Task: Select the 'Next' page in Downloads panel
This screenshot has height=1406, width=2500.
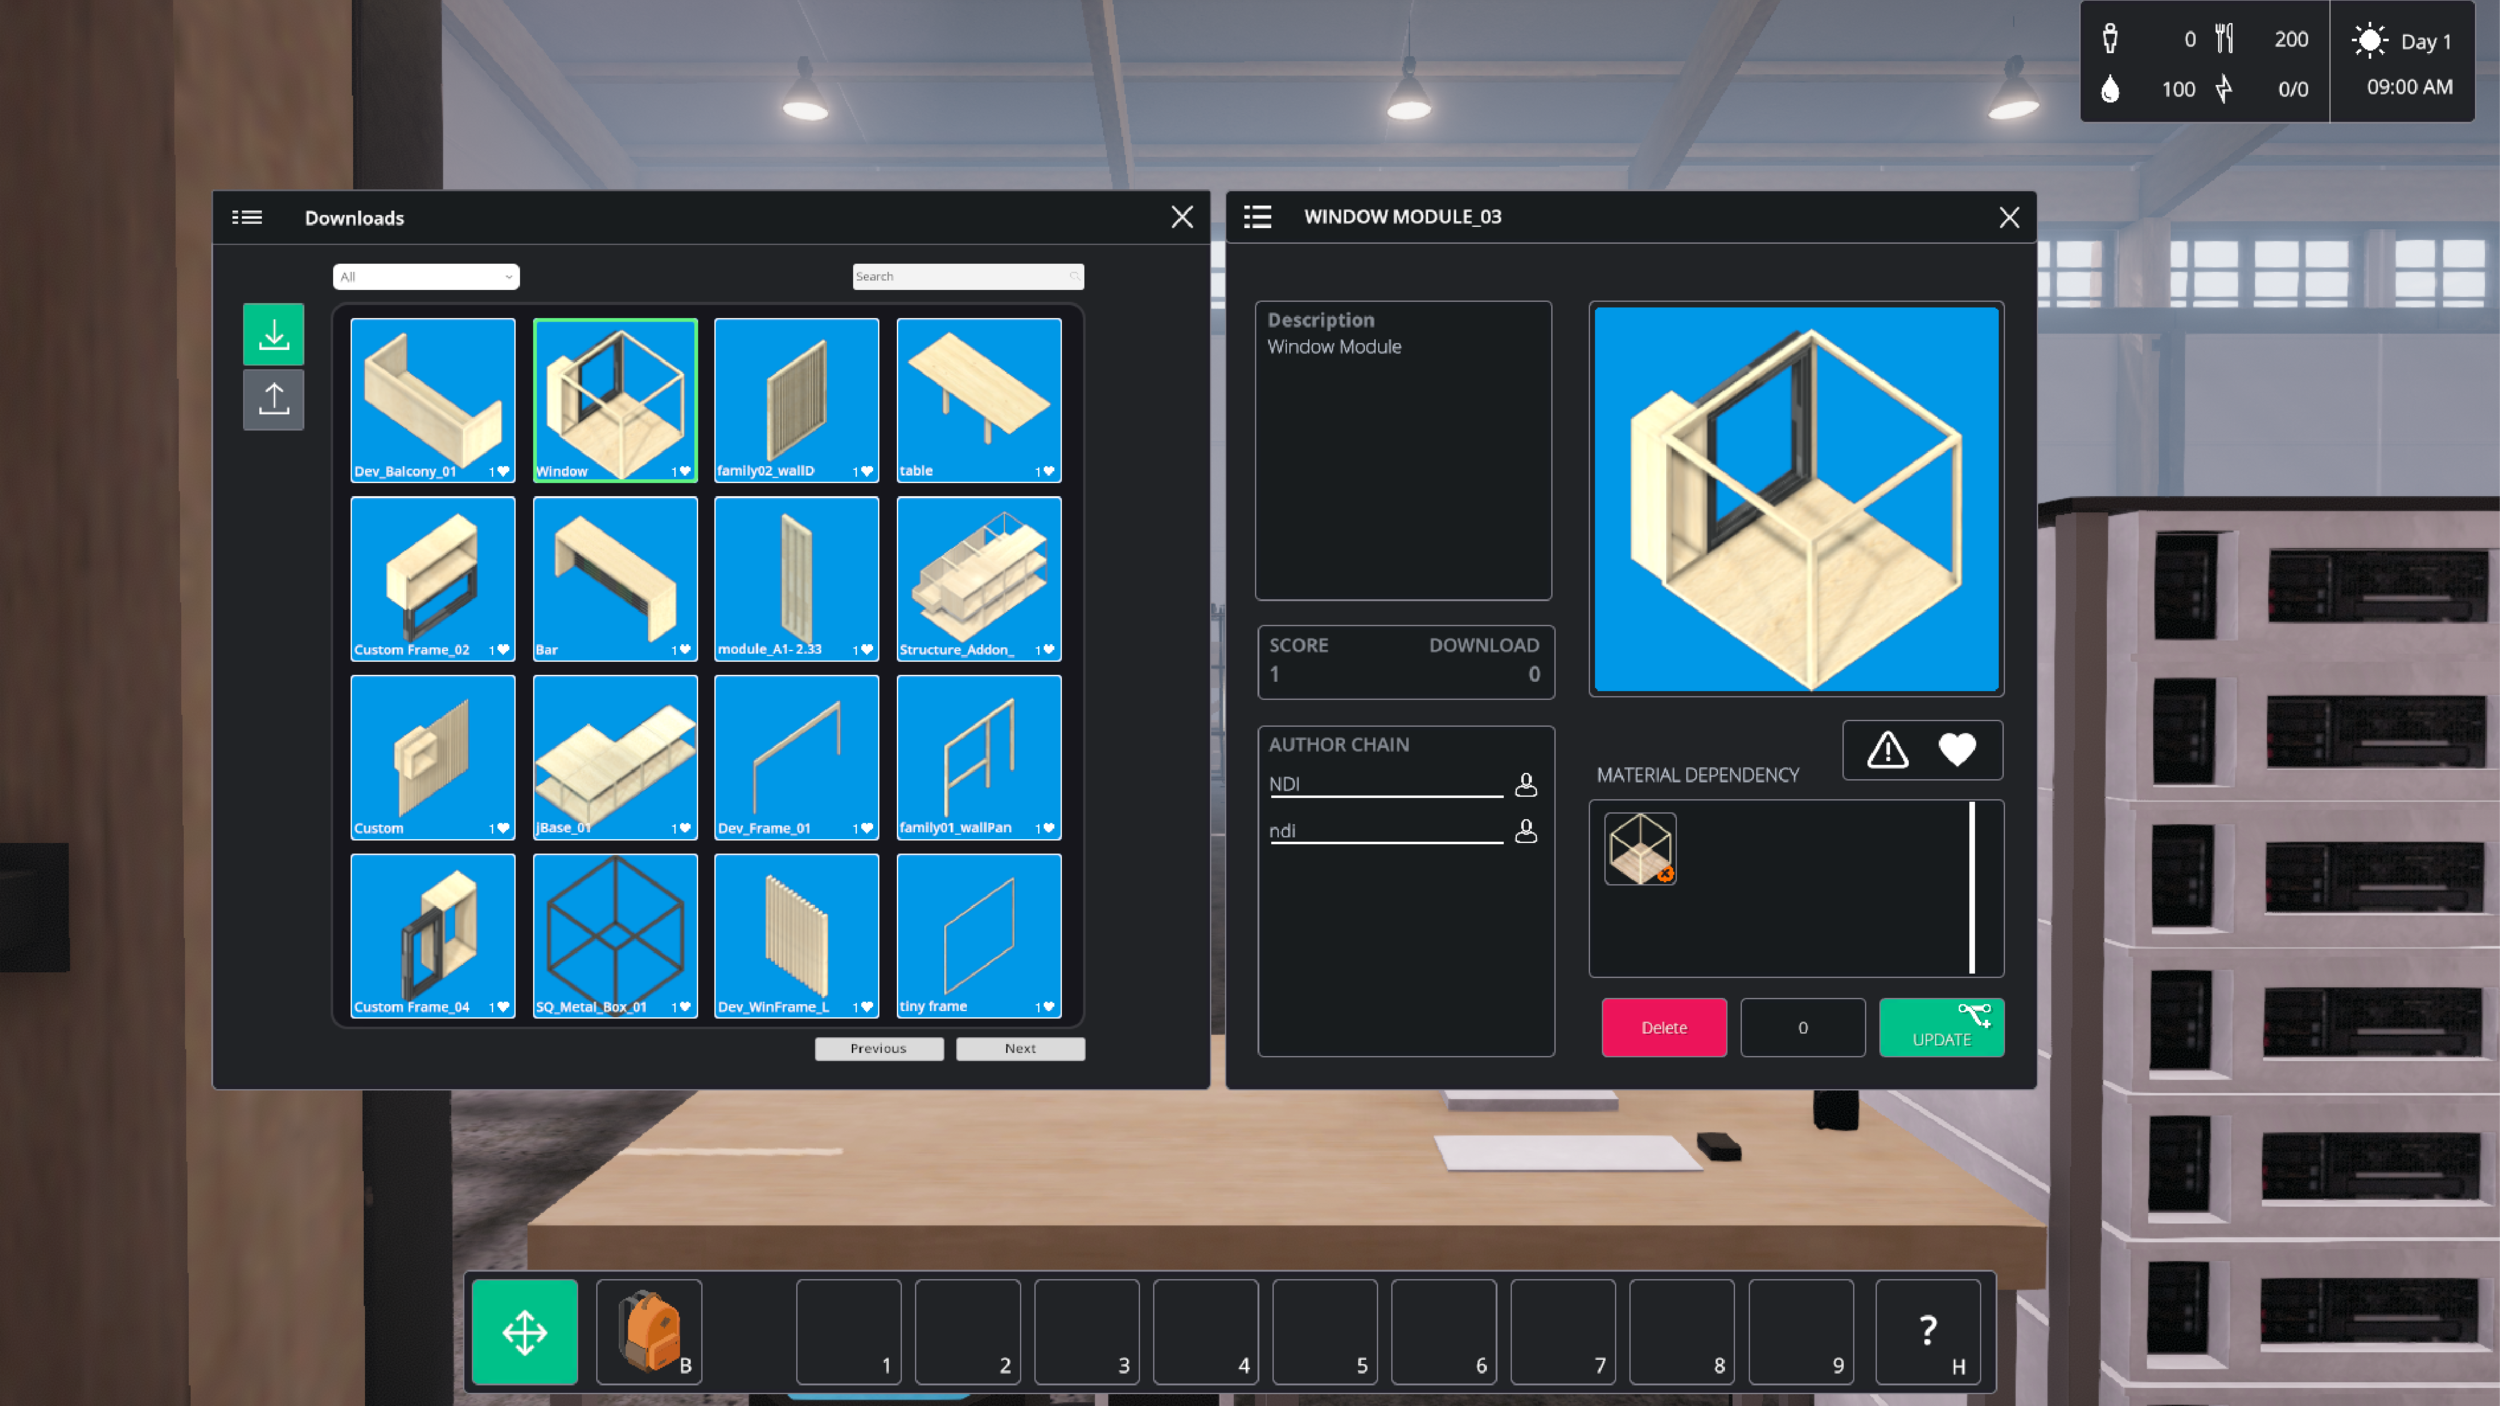Action: click(x=1020, y=1047)
